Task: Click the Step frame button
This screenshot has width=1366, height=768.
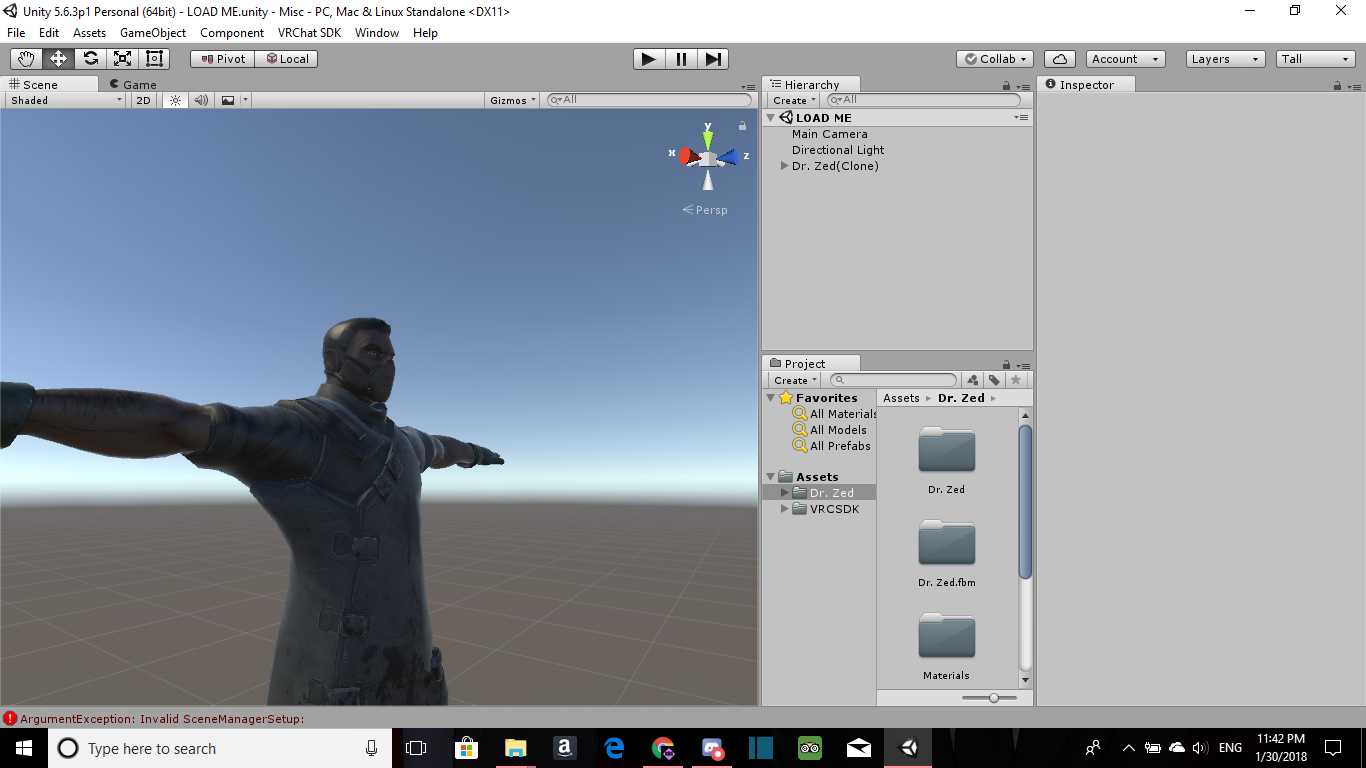Action: click(713, 59)
